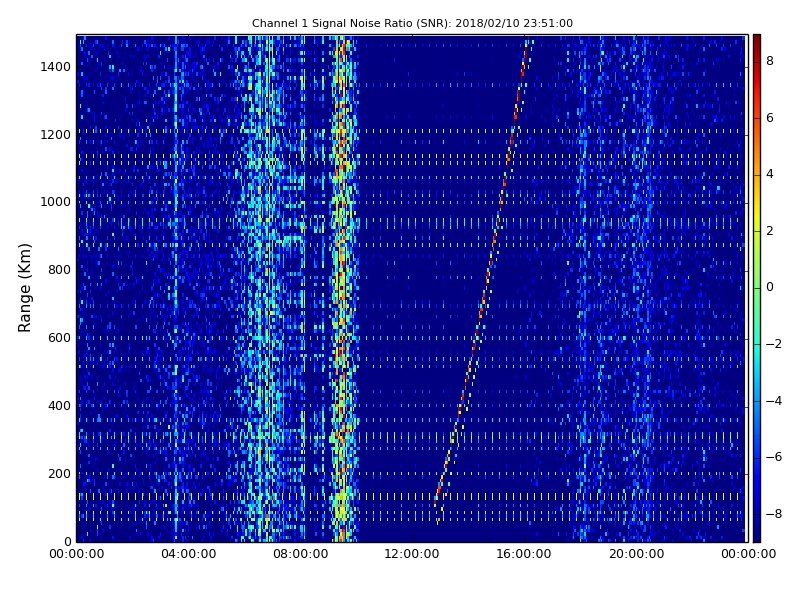Viewport: 800px width, 600px height.
Task: Click the green middle of the colorbar
Action: pyautogui.click(x=757, y=288)
